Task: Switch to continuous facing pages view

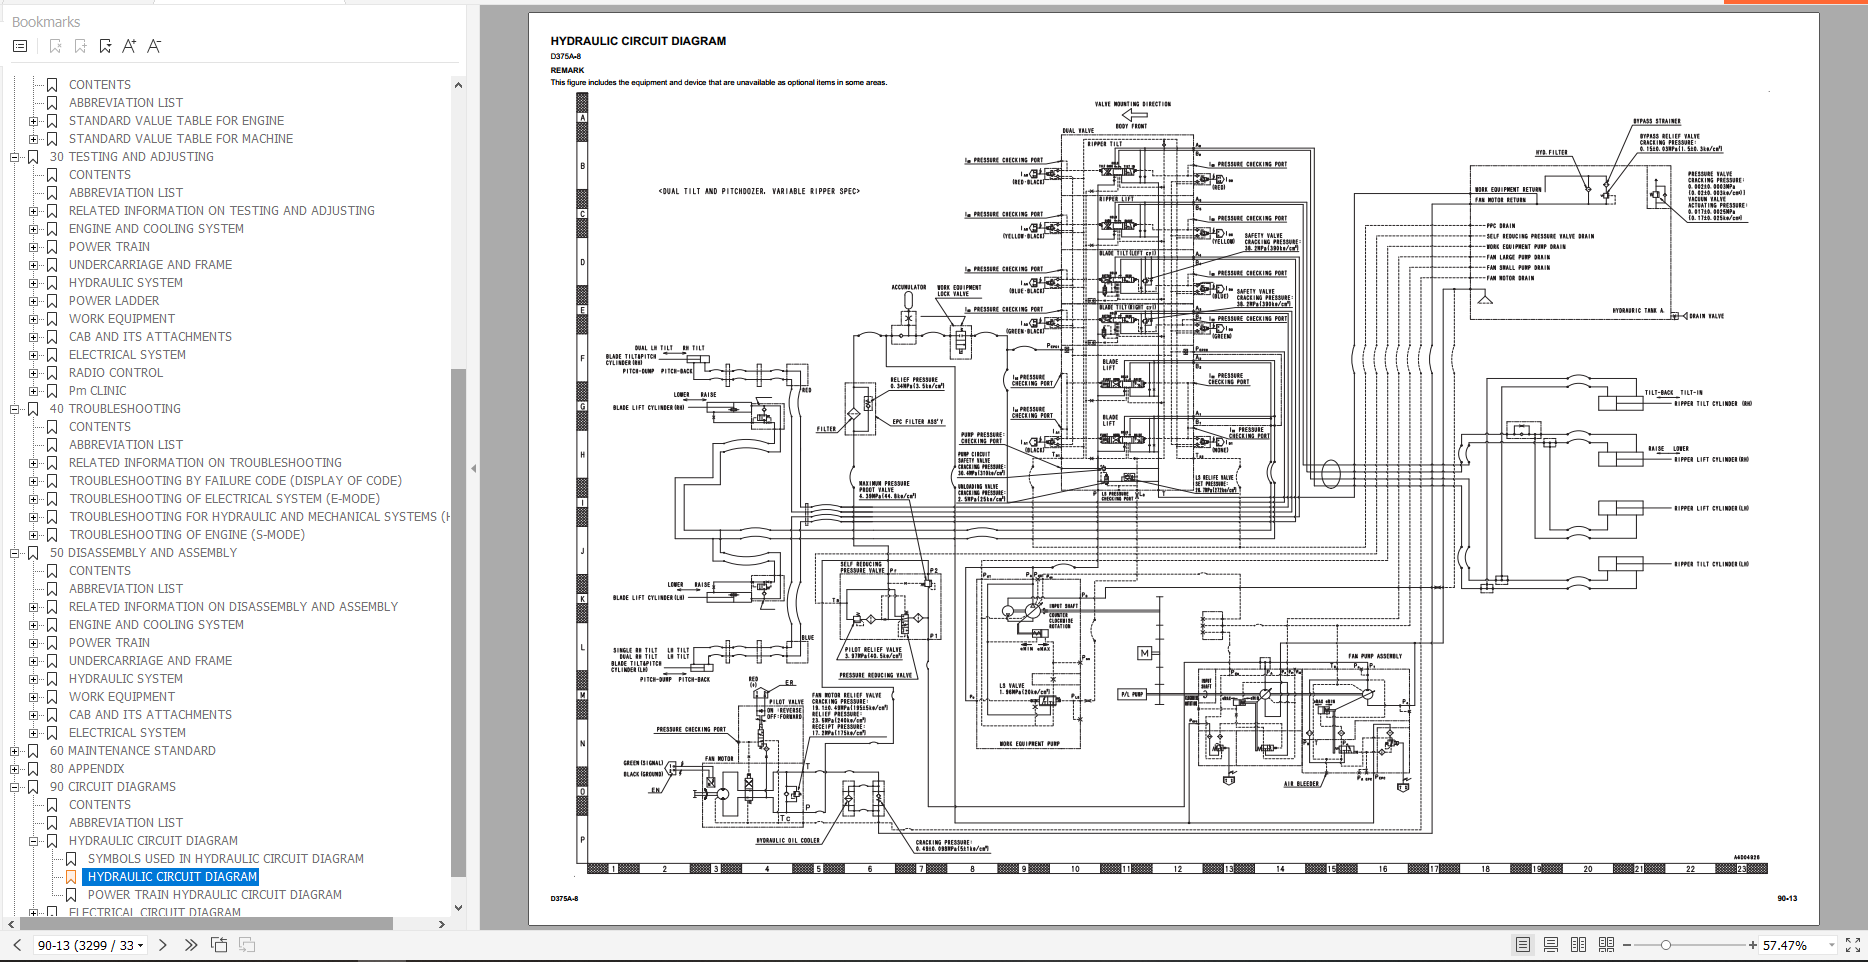Action: click(x=1607, y=945)
